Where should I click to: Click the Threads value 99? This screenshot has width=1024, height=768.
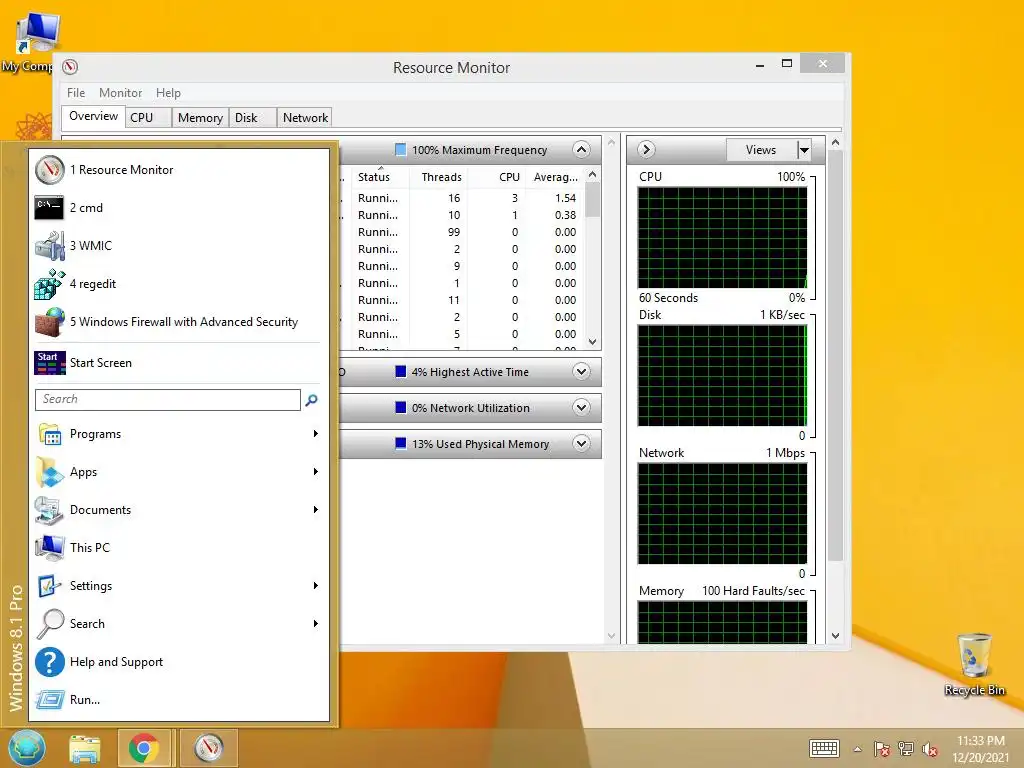coord(454,232)
